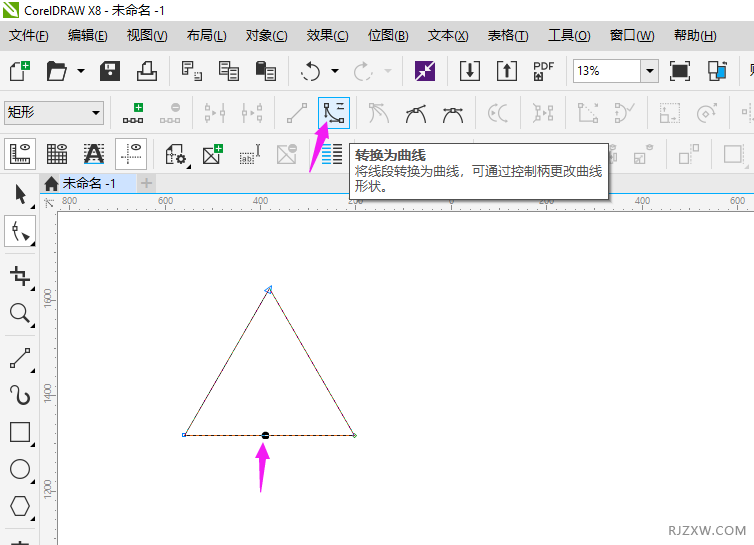Select the Ellipse tool
Screen dimensions: 754x545
(x=20, y=469)
